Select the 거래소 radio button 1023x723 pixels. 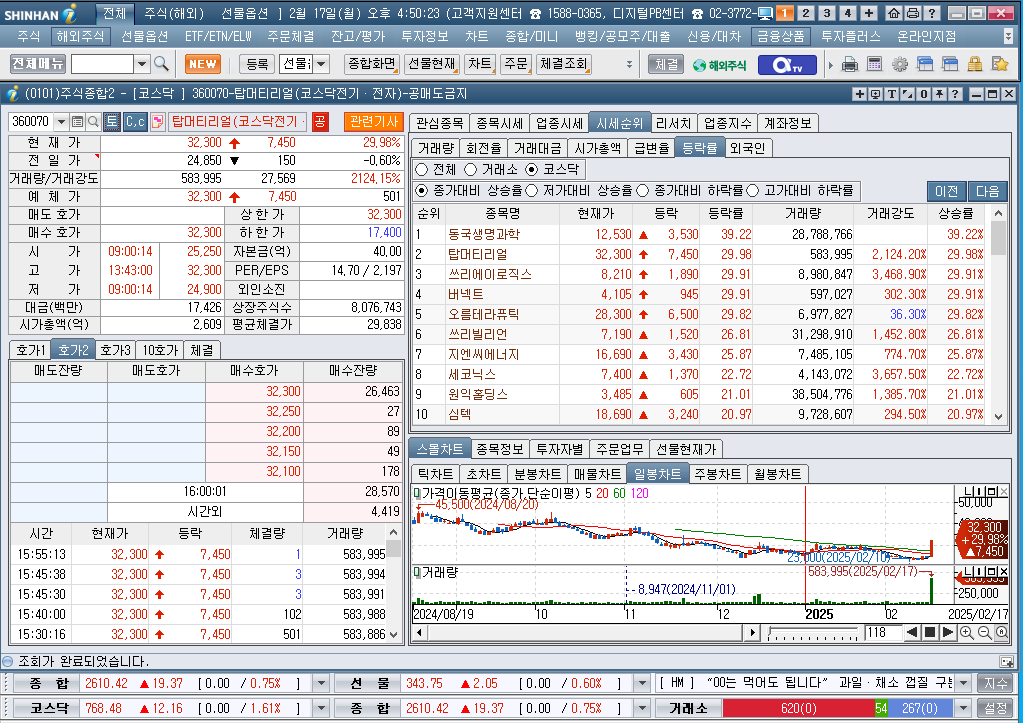pyautogui.click(x=470, y=170)
